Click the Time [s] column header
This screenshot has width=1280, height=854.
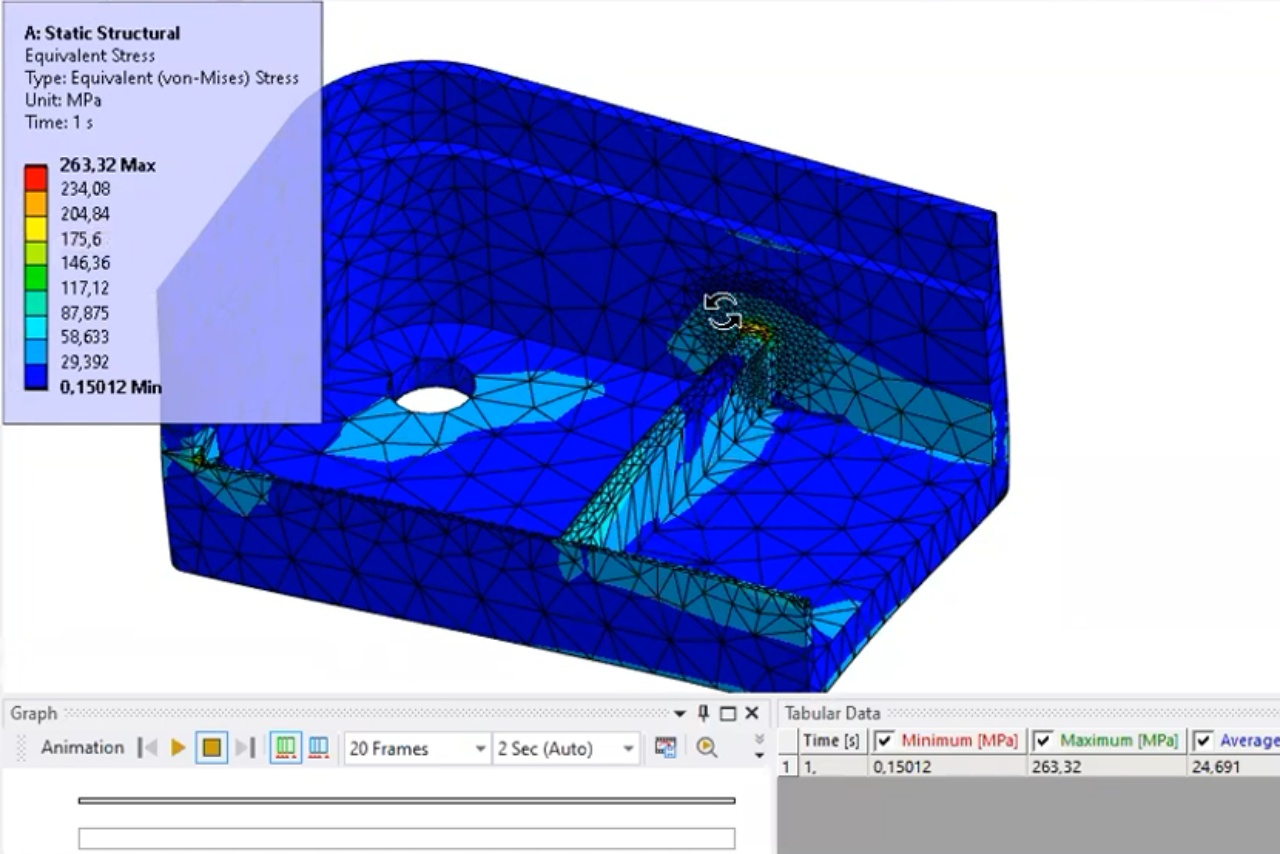pos(831,741)
